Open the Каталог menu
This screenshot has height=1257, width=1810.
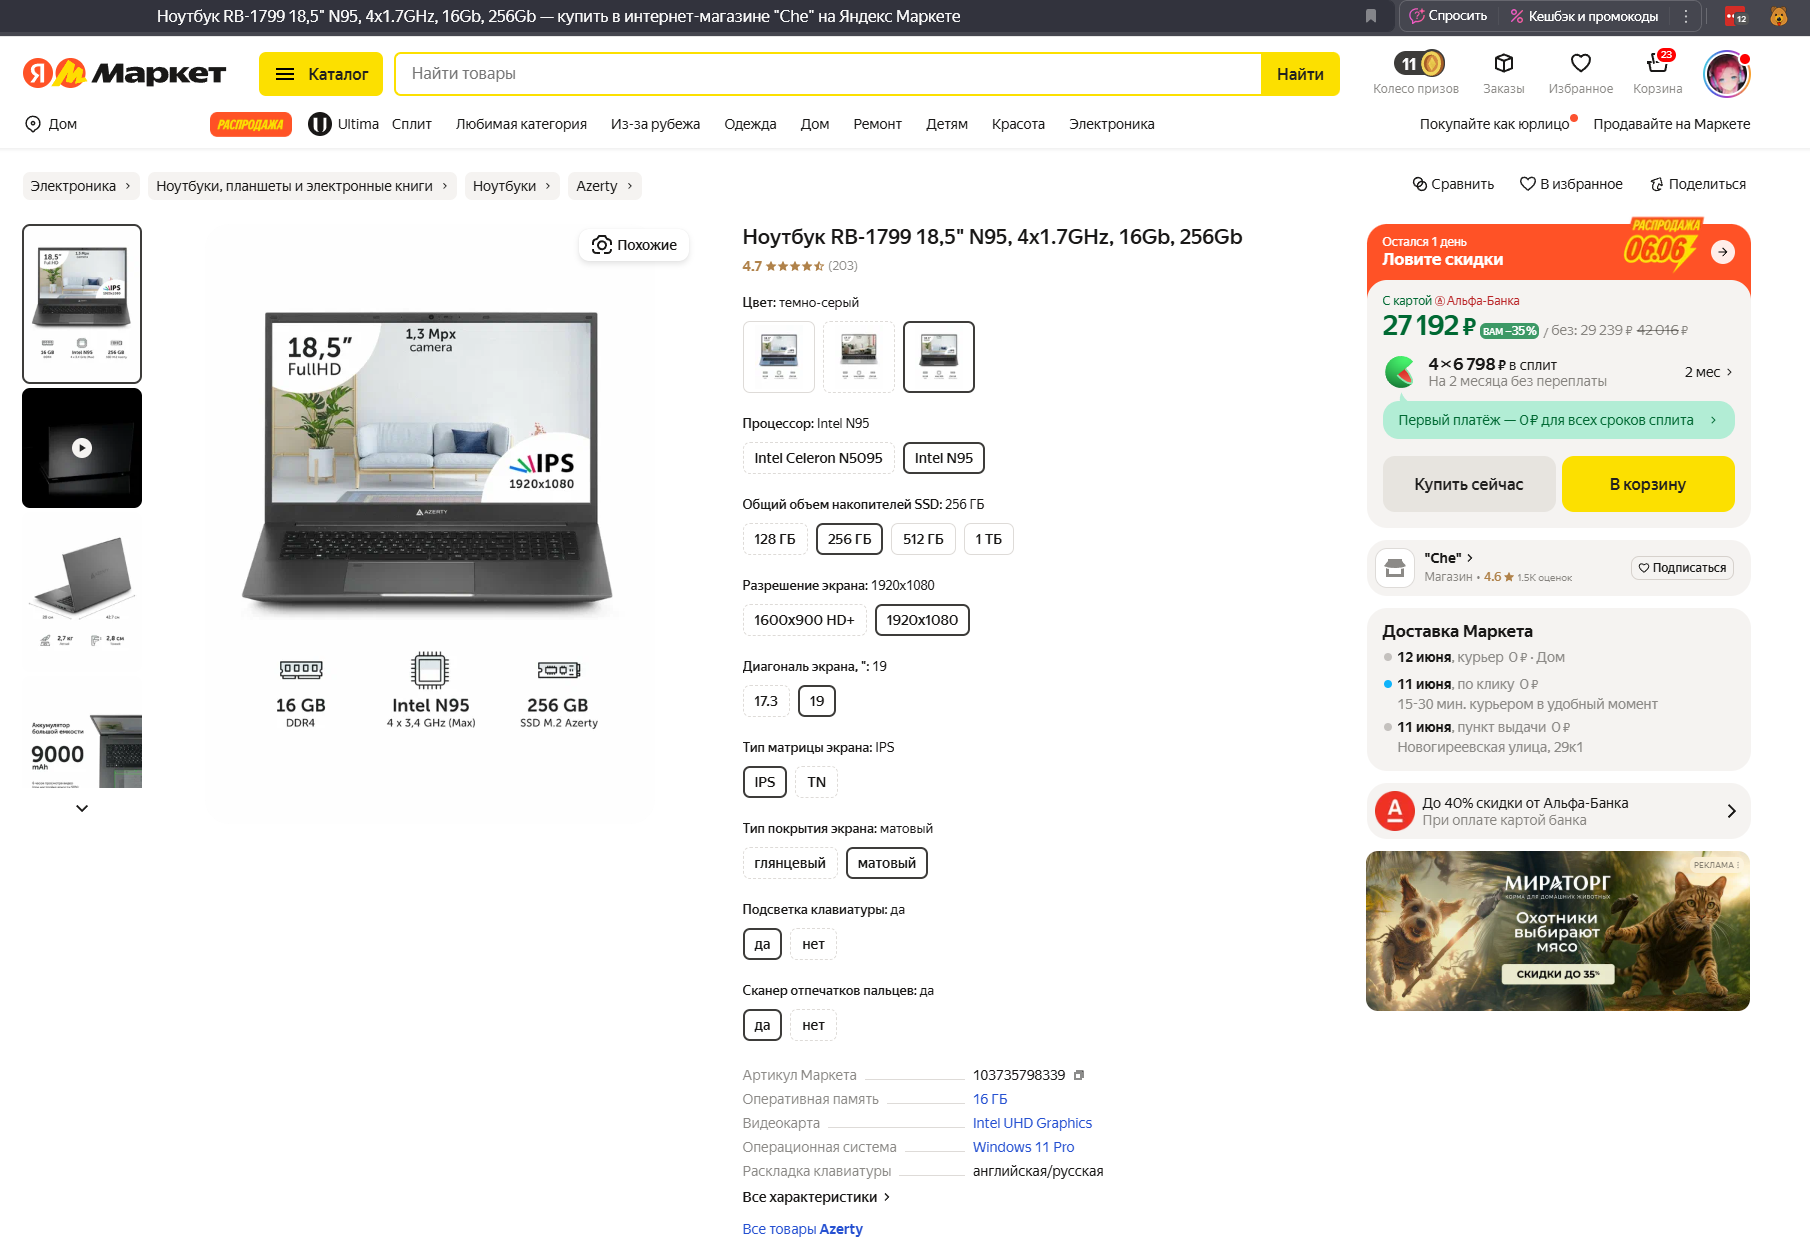pyautogui.click(x=321, y=74)
